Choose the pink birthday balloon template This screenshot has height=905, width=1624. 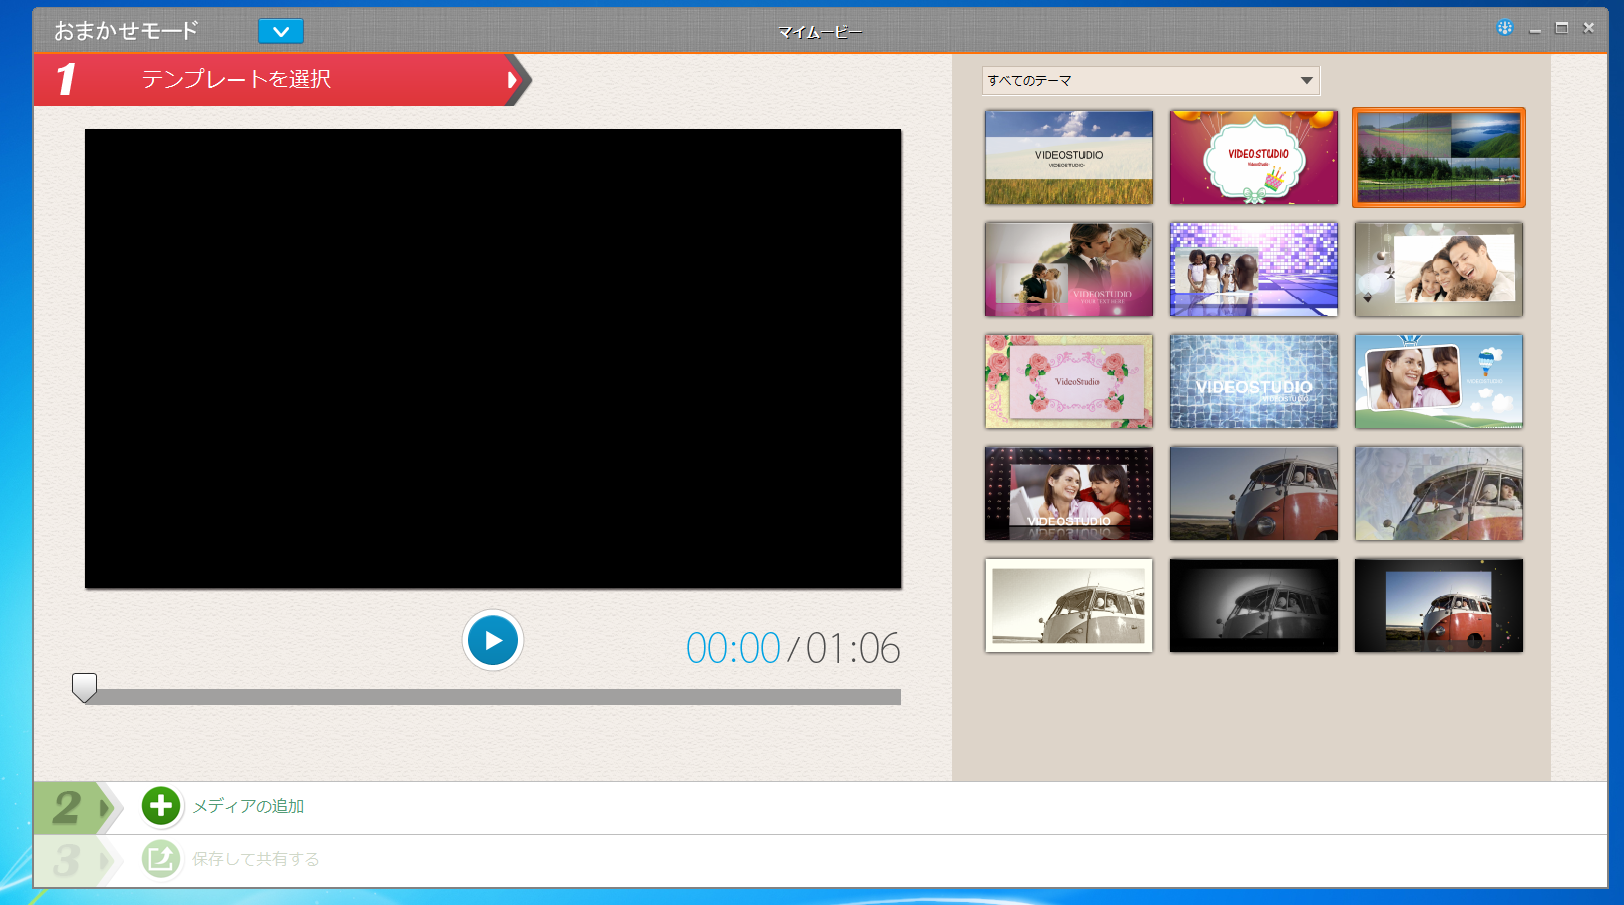pyautogui.click(x=1254, y=158)
